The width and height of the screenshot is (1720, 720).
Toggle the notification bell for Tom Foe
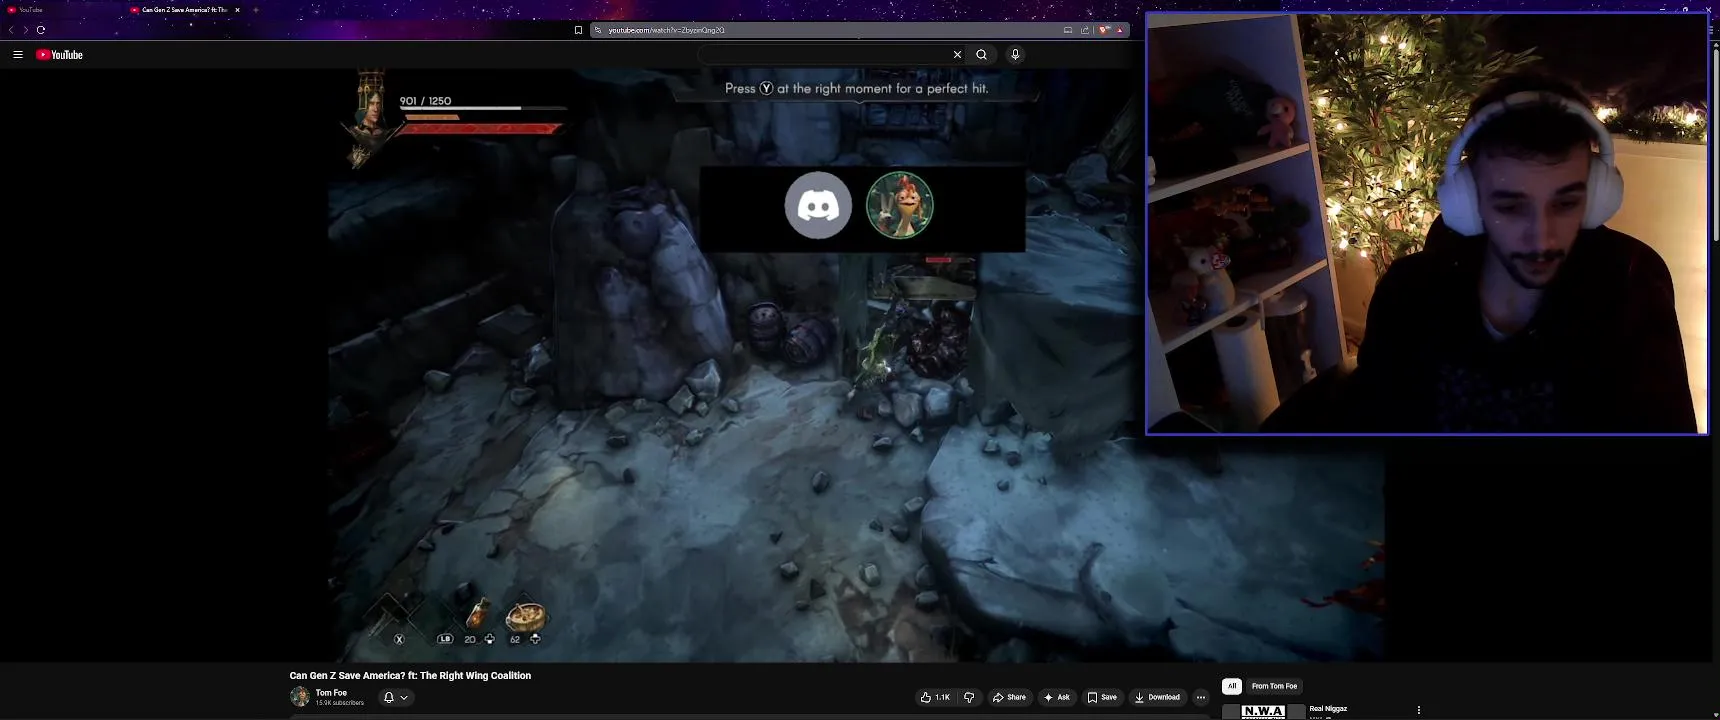pos(389,698)
